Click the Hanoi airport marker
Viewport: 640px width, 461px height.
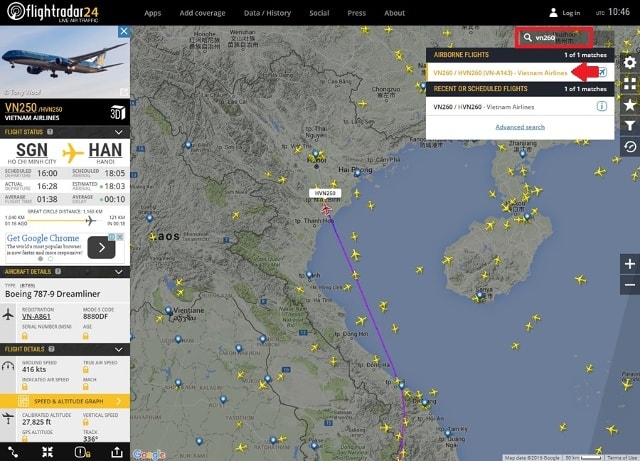[316, 154]
